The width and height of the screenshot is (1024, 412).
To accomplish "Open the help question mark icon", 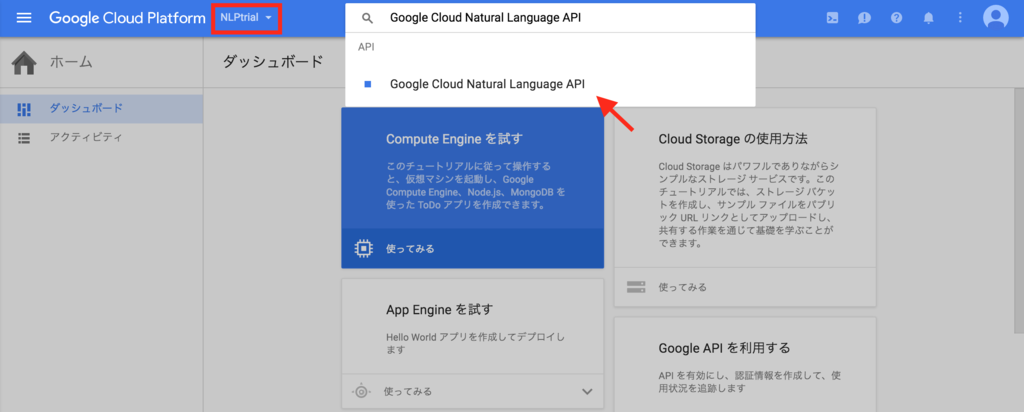I will click(897, 18).
